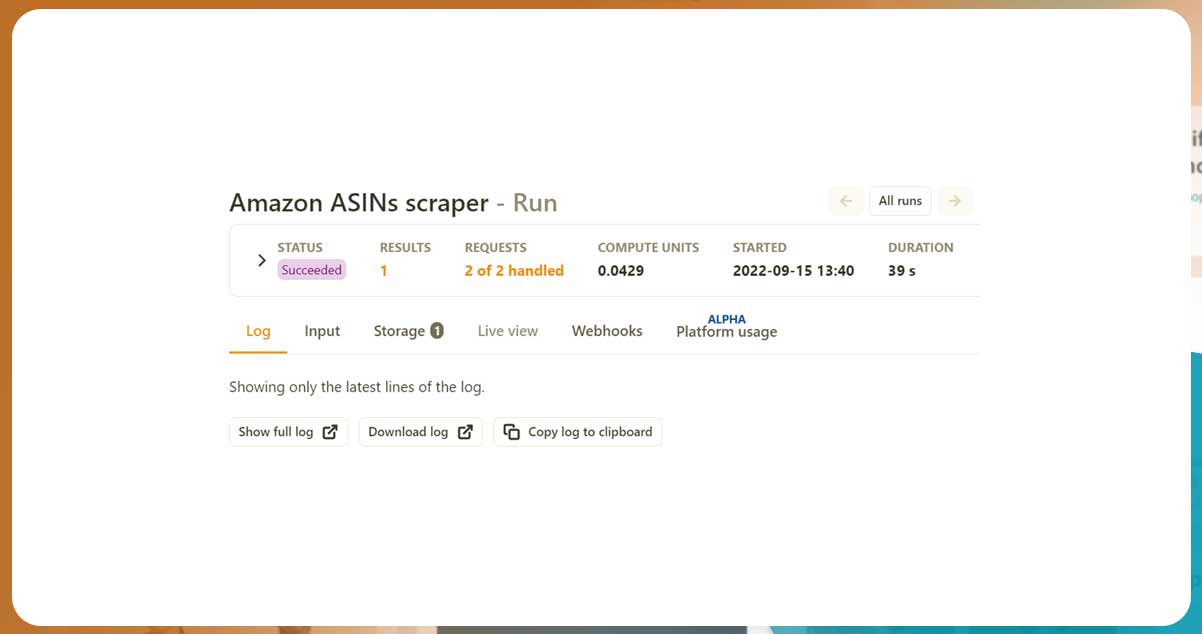Select the Live view tab
This screenshot has height=634, width=1202.
click(x=507, y=330)
